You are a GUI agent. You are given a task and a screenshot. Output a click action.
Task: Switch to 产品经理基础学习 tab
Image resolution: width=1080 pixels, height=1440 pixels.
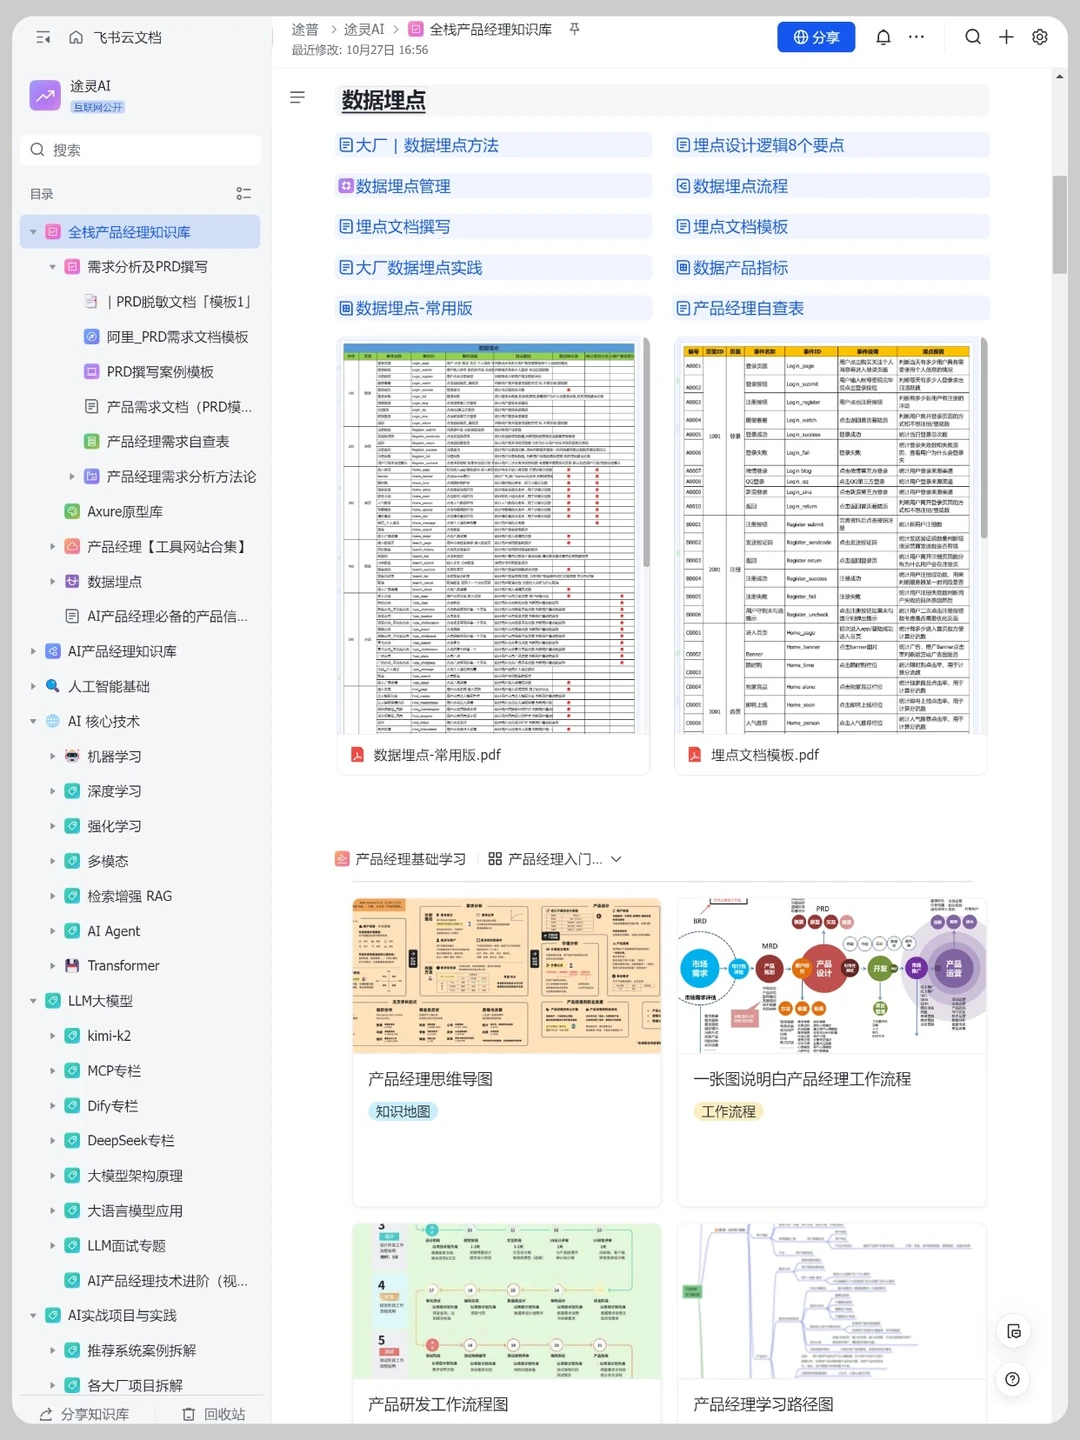401,859
